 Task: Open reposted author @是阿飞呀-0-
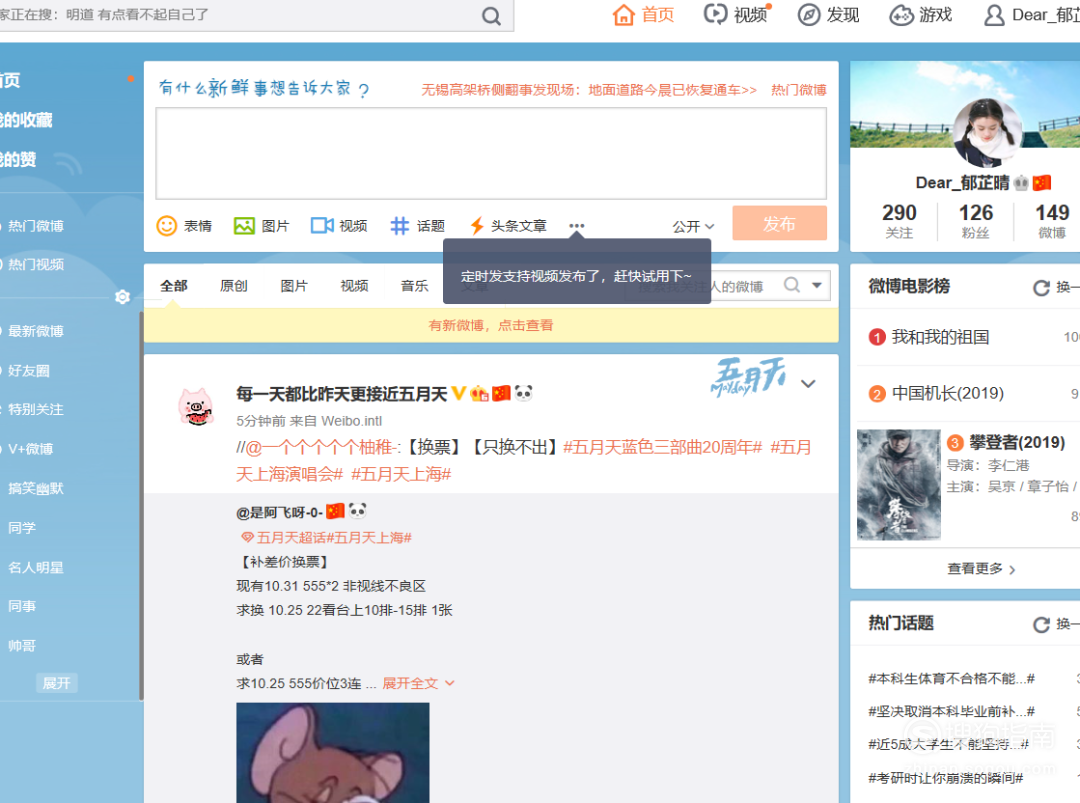point(279,512)
